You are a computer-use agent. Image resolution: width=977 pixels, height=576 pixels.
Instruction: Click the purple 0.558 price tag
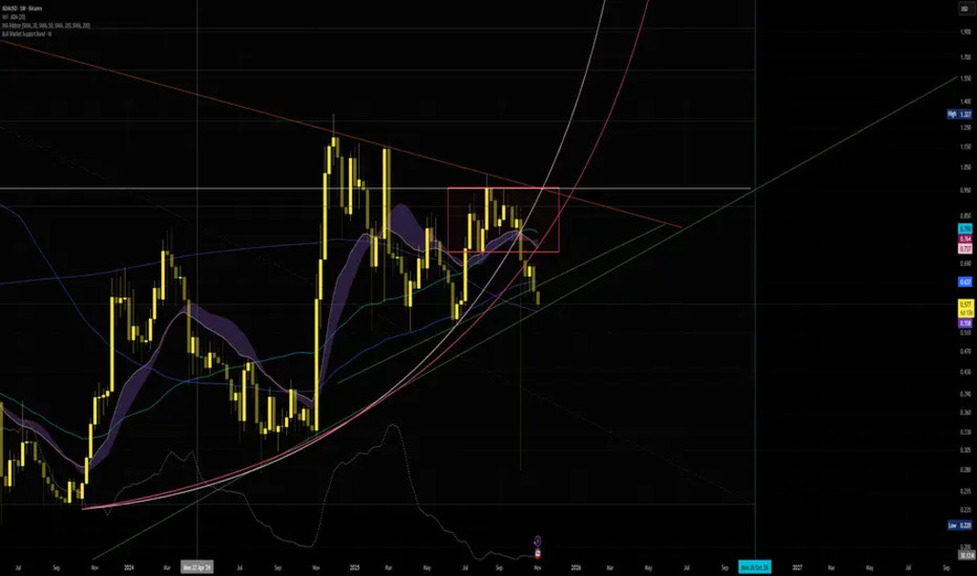[x=966, y=323]
